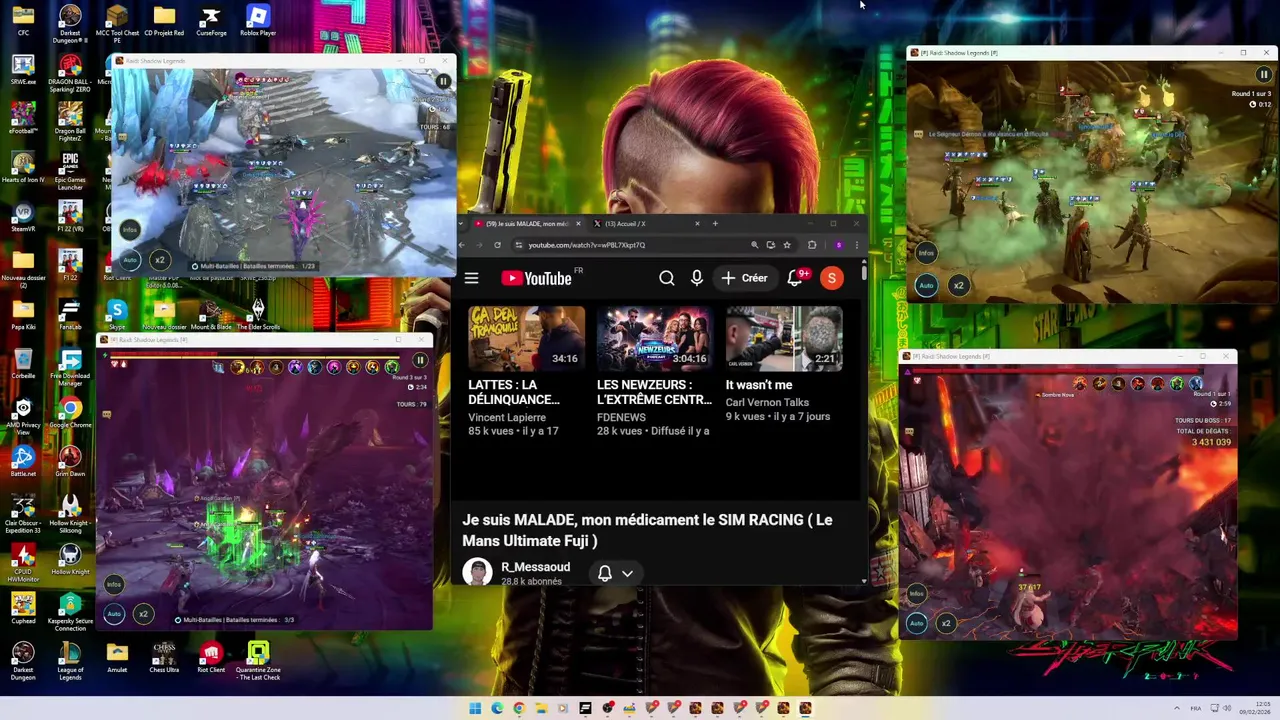The image size is (1280, 720).
Task: Pause the top-left Raid ice battle
Action: pyautogui.click(x=443, y=82)
